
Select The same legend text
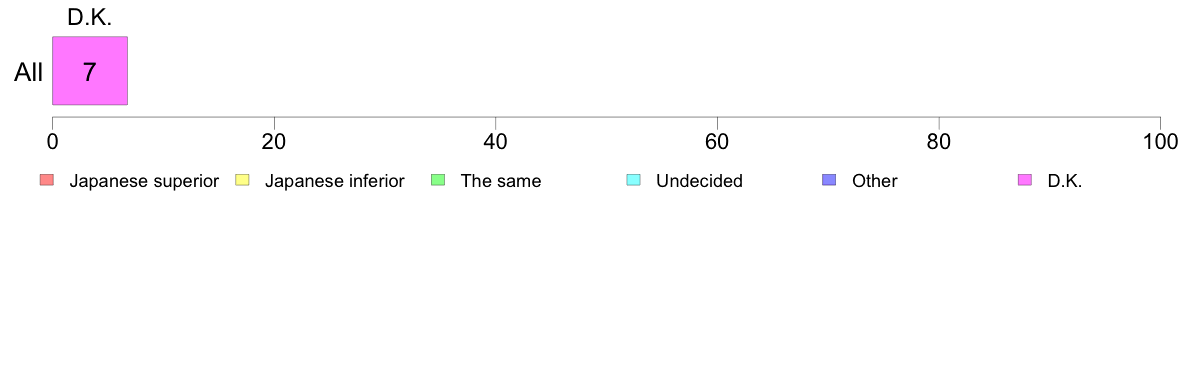(x=501, y=181)
